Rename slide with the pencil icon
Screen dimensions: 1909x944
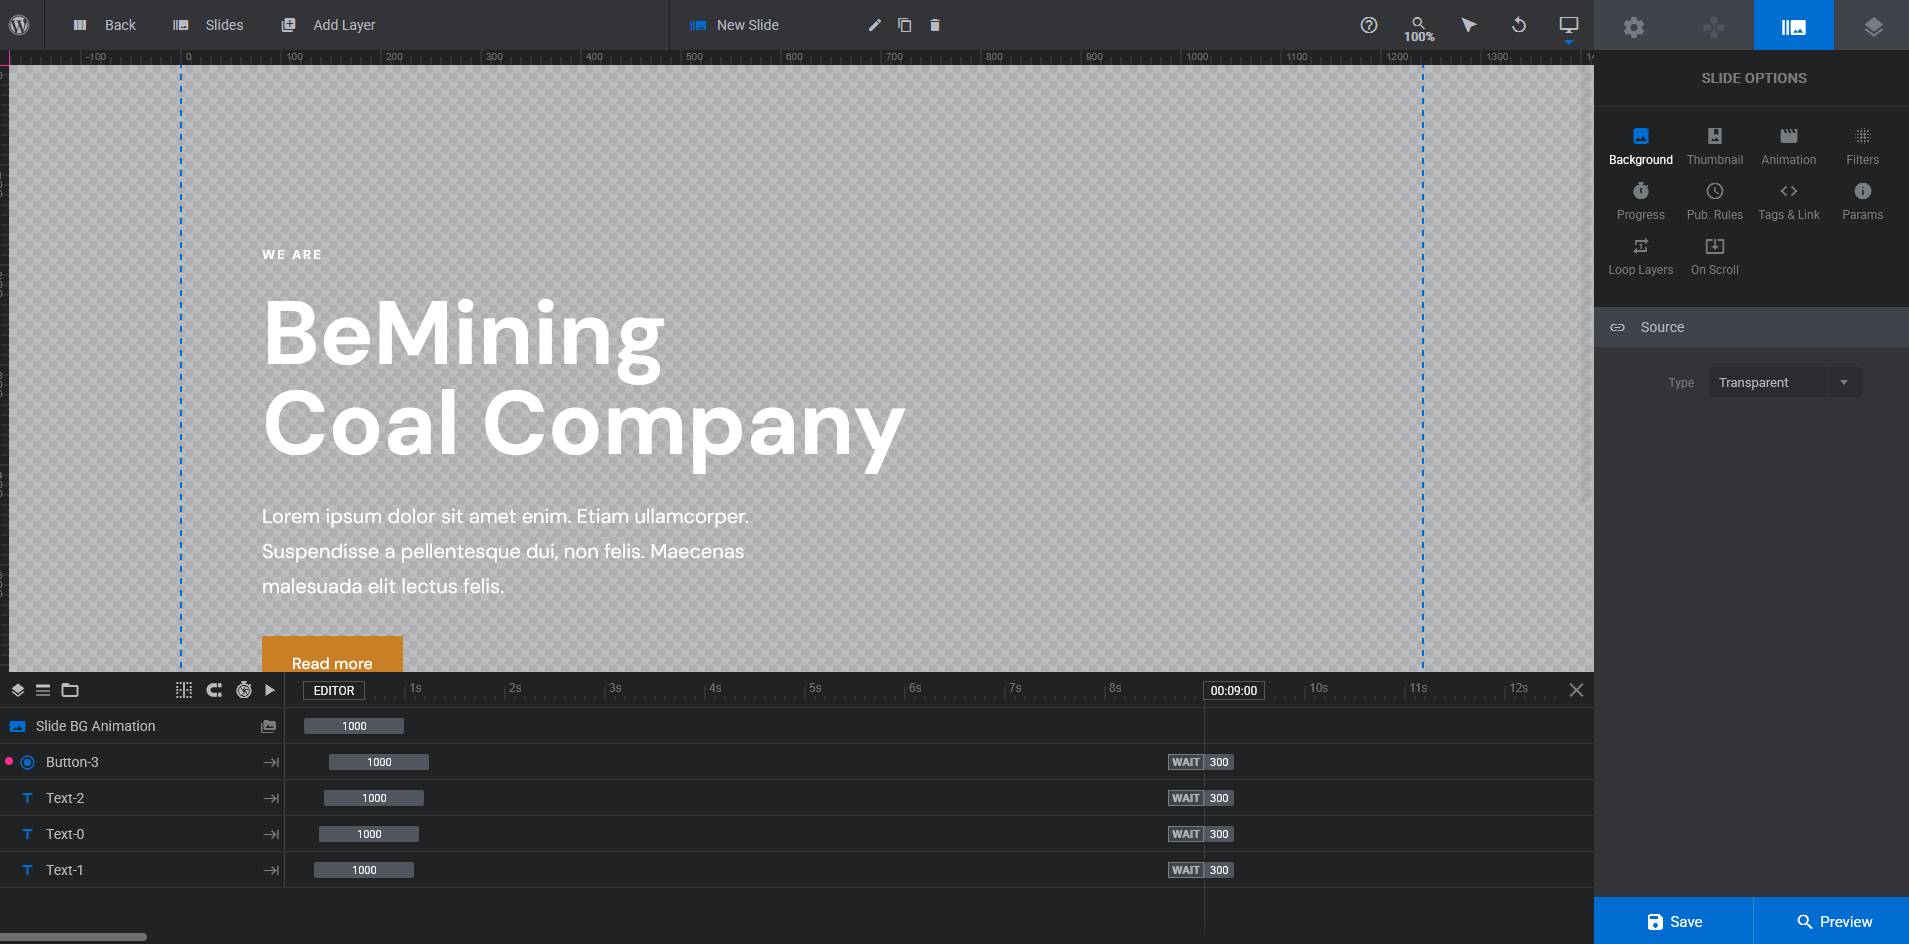tap(875, 25)
